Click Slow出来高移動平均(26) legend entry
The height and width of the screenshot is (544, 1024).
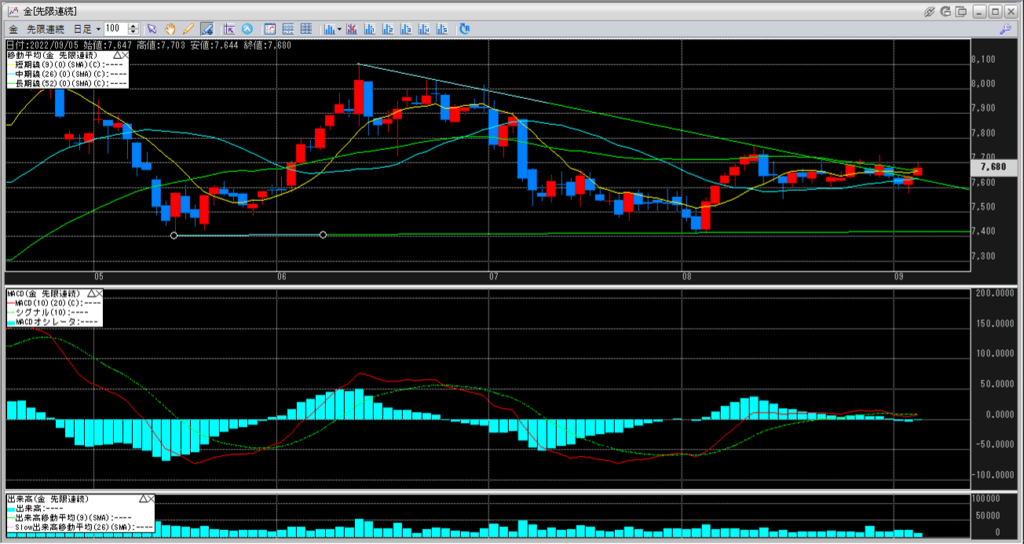[x=80, y=526]
